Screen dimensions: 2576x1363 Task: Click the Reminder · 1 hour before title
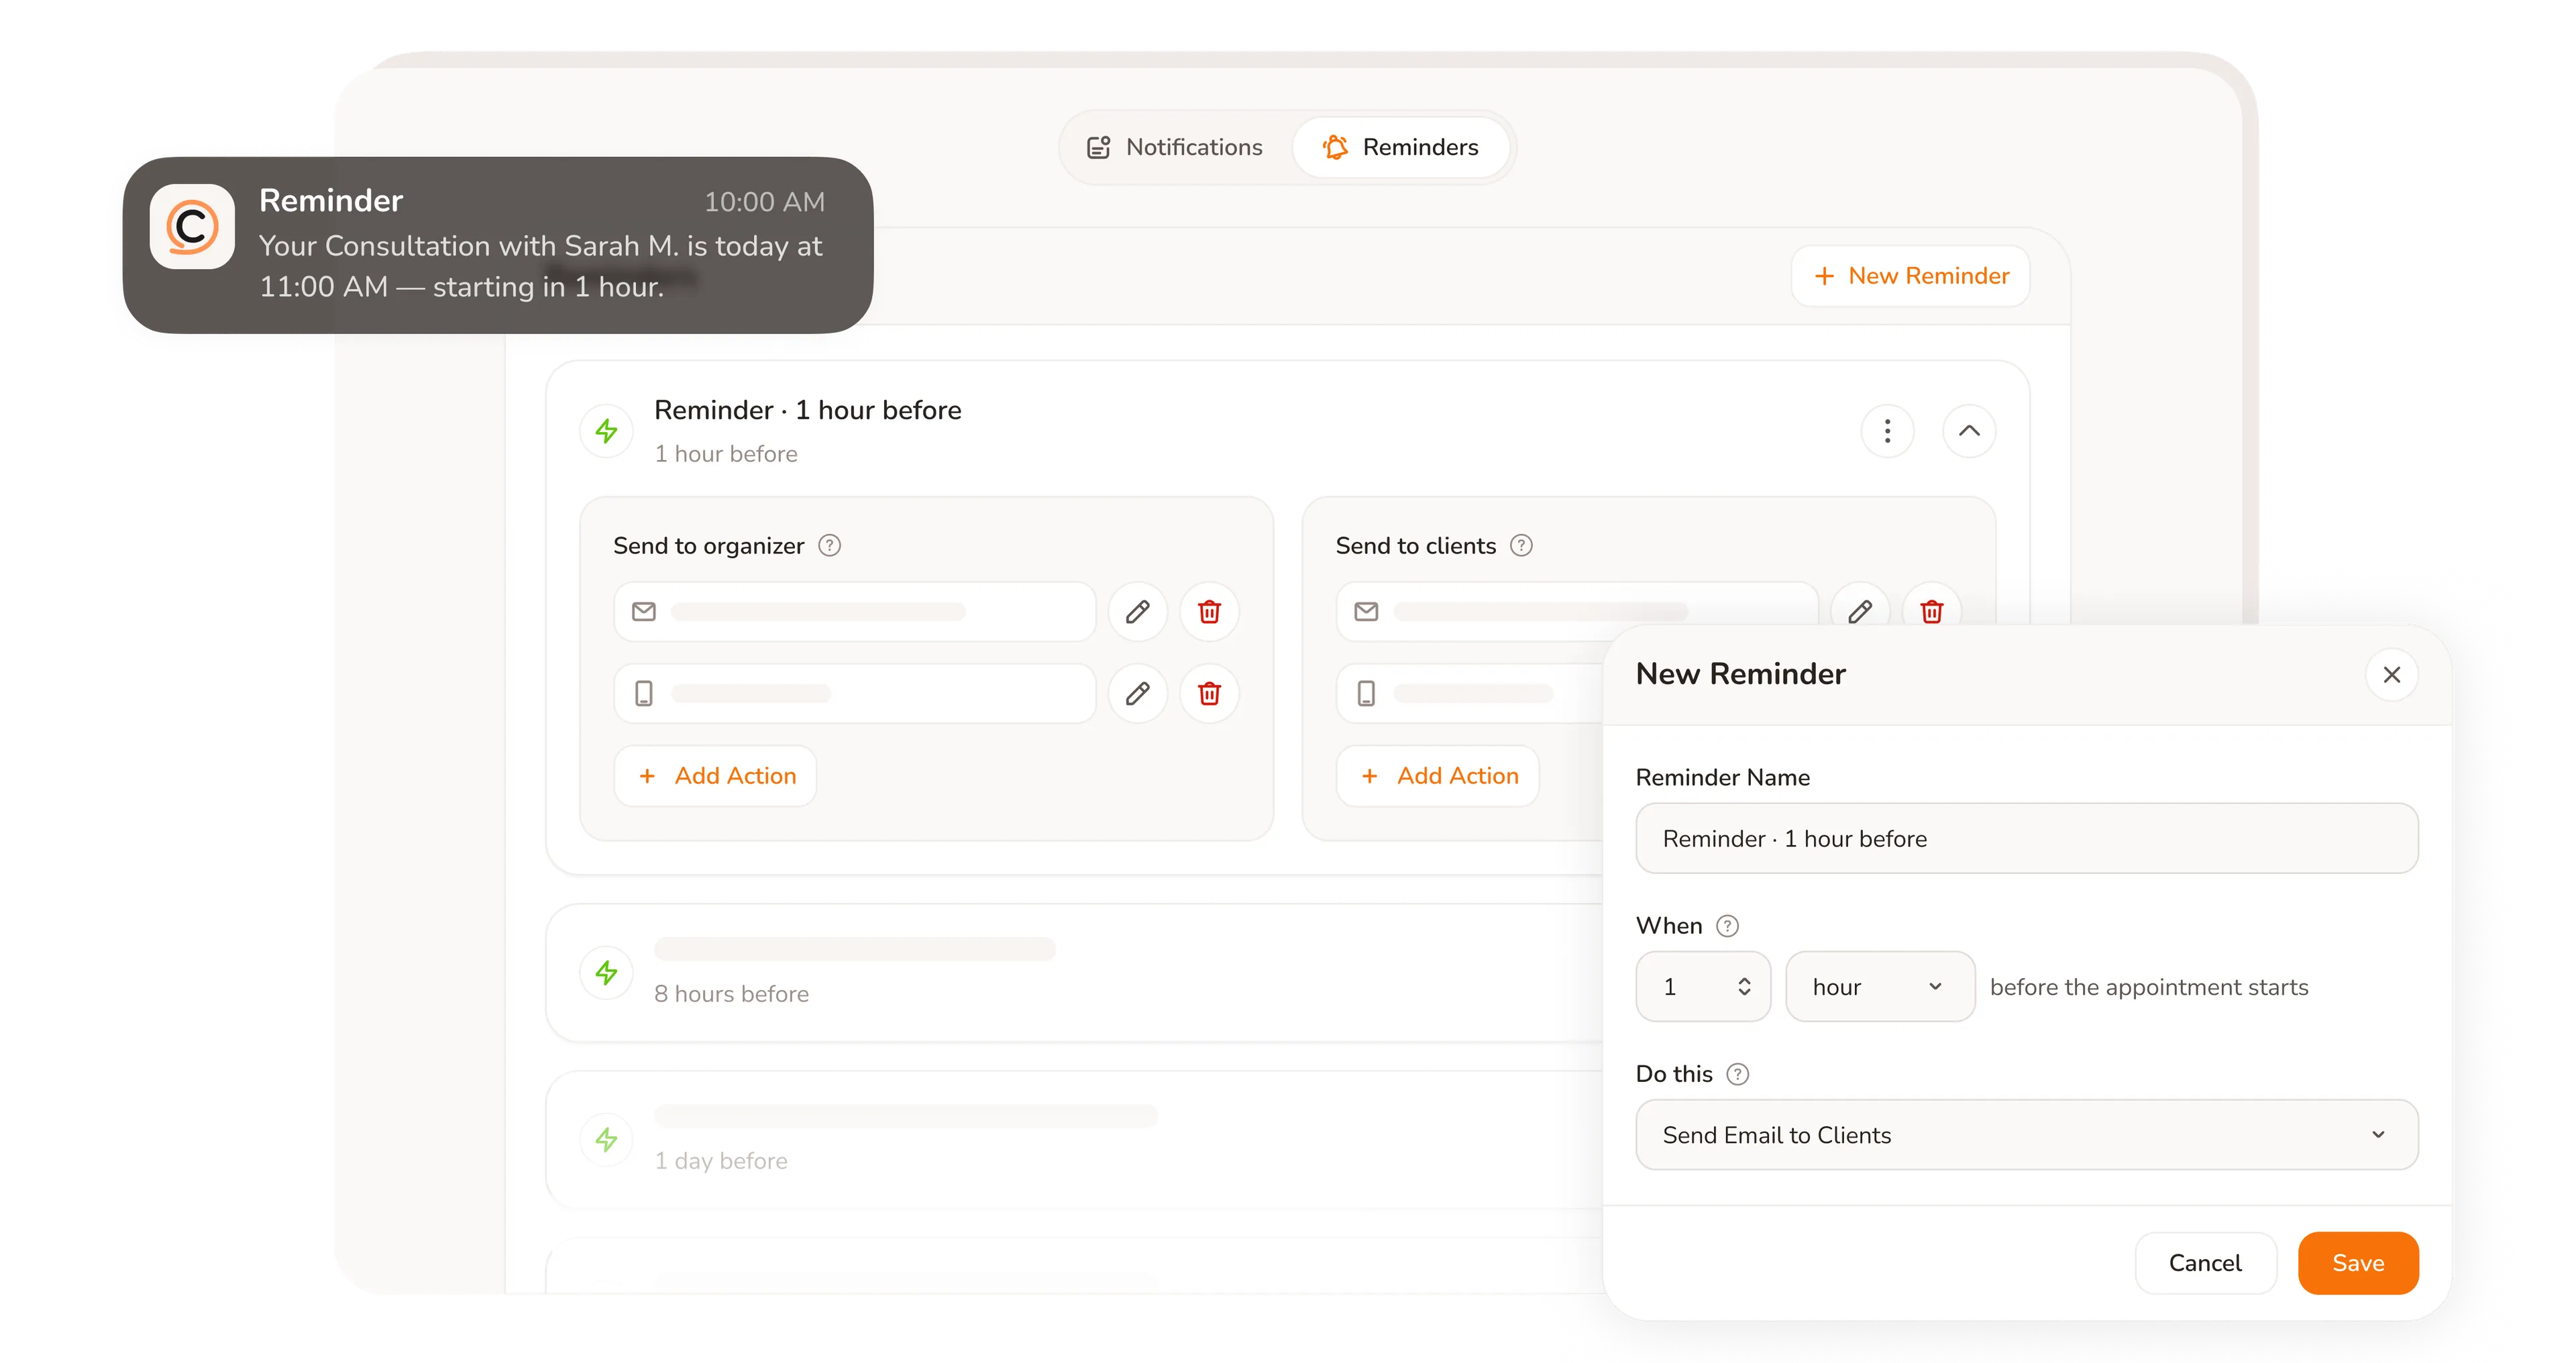(x=807, y=410)
